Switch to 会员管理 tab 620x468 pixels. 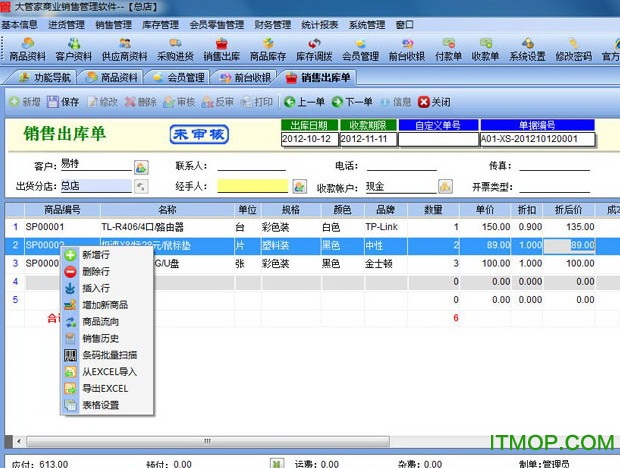[179, 77]
